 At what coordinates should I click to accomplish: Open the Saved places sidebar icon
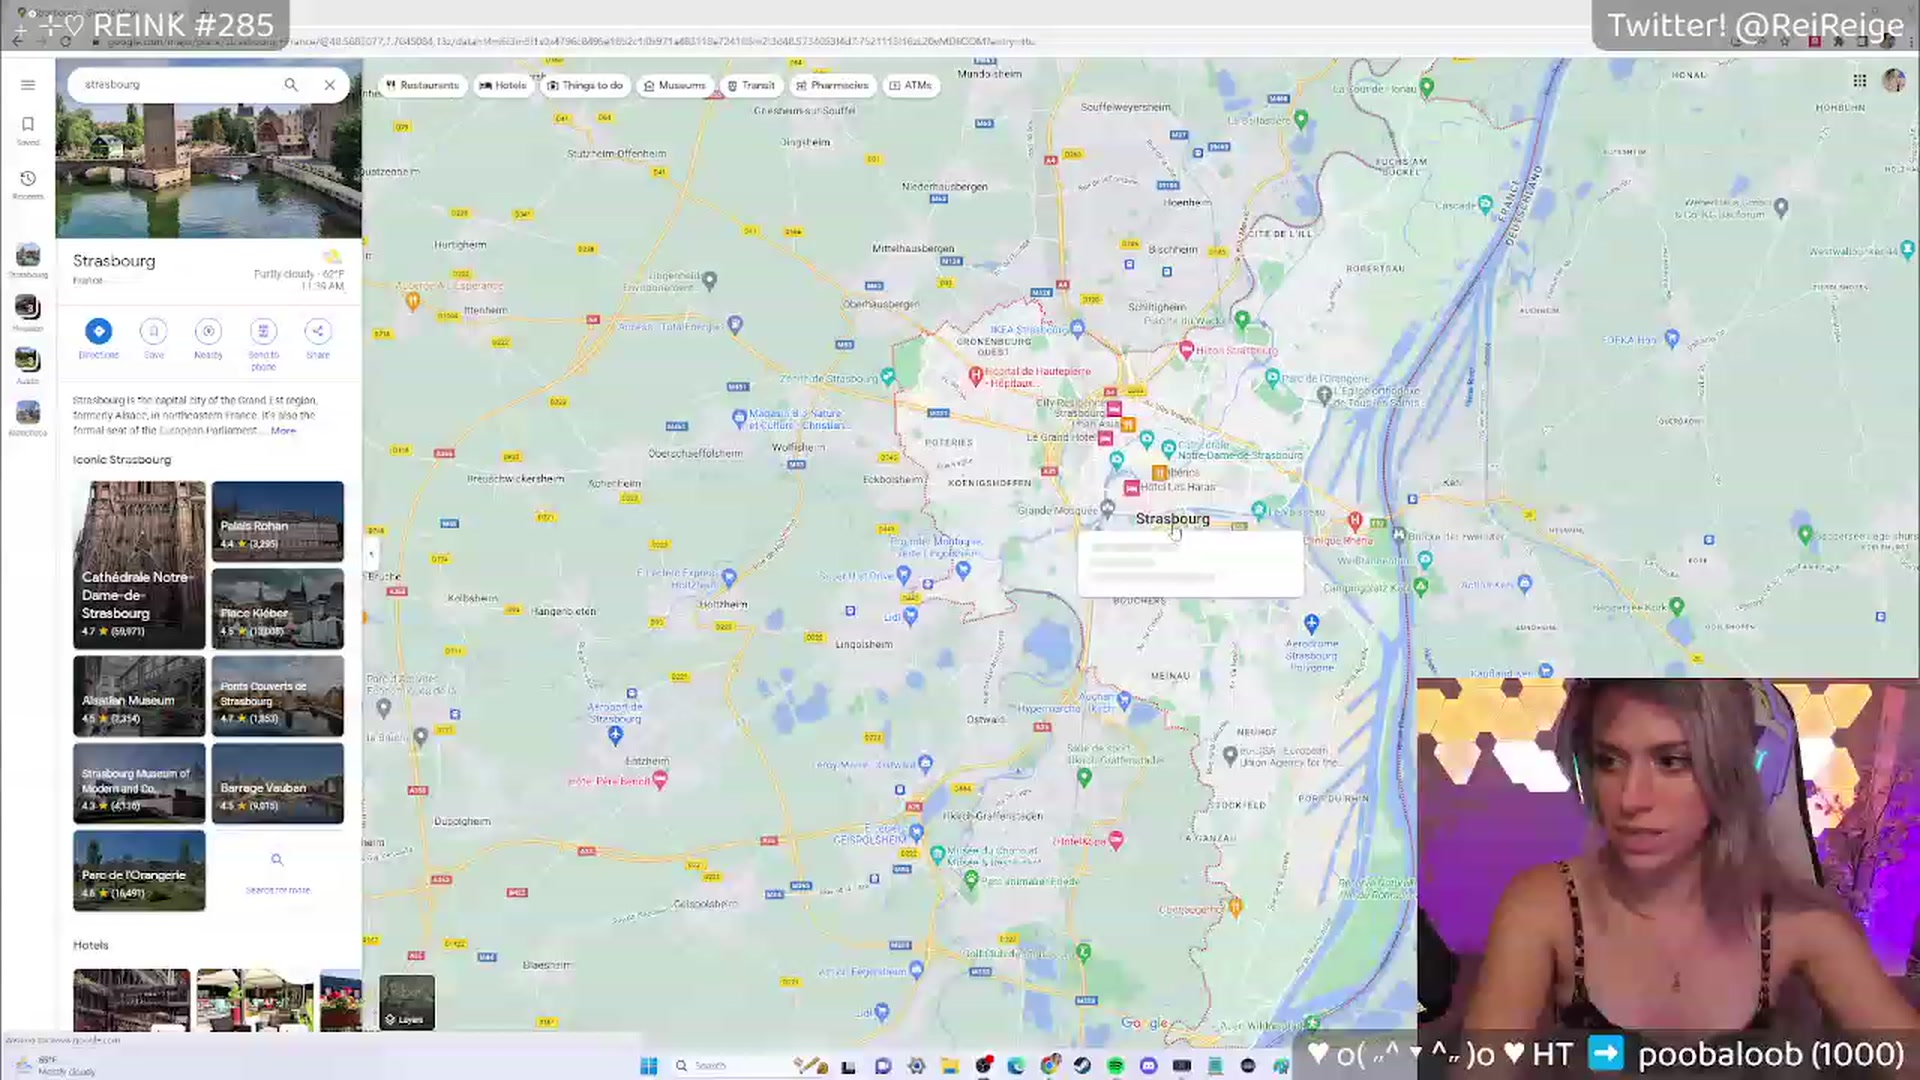coord(28,130)
